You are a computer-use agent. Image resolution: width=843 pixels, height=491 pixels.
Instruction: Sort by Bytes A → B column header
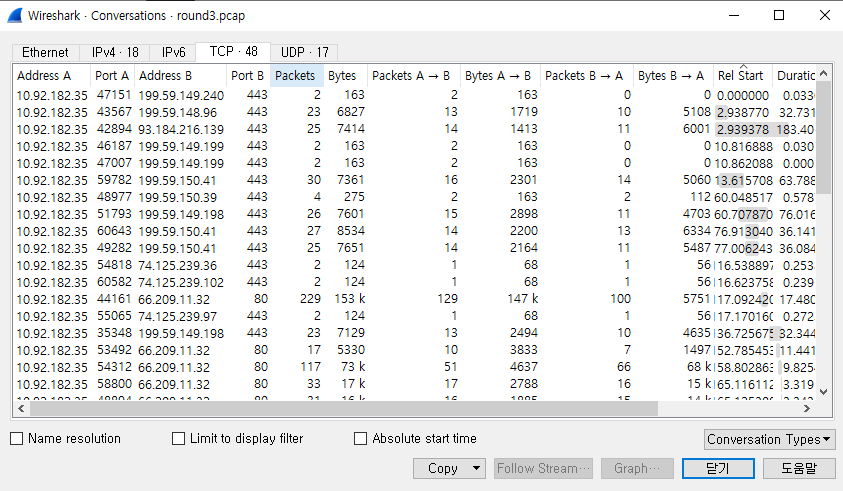coord(500,76)
